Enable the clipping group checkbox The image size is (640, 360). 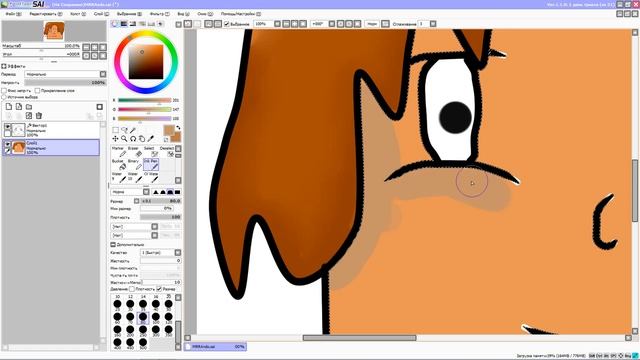tap(38, 91)
